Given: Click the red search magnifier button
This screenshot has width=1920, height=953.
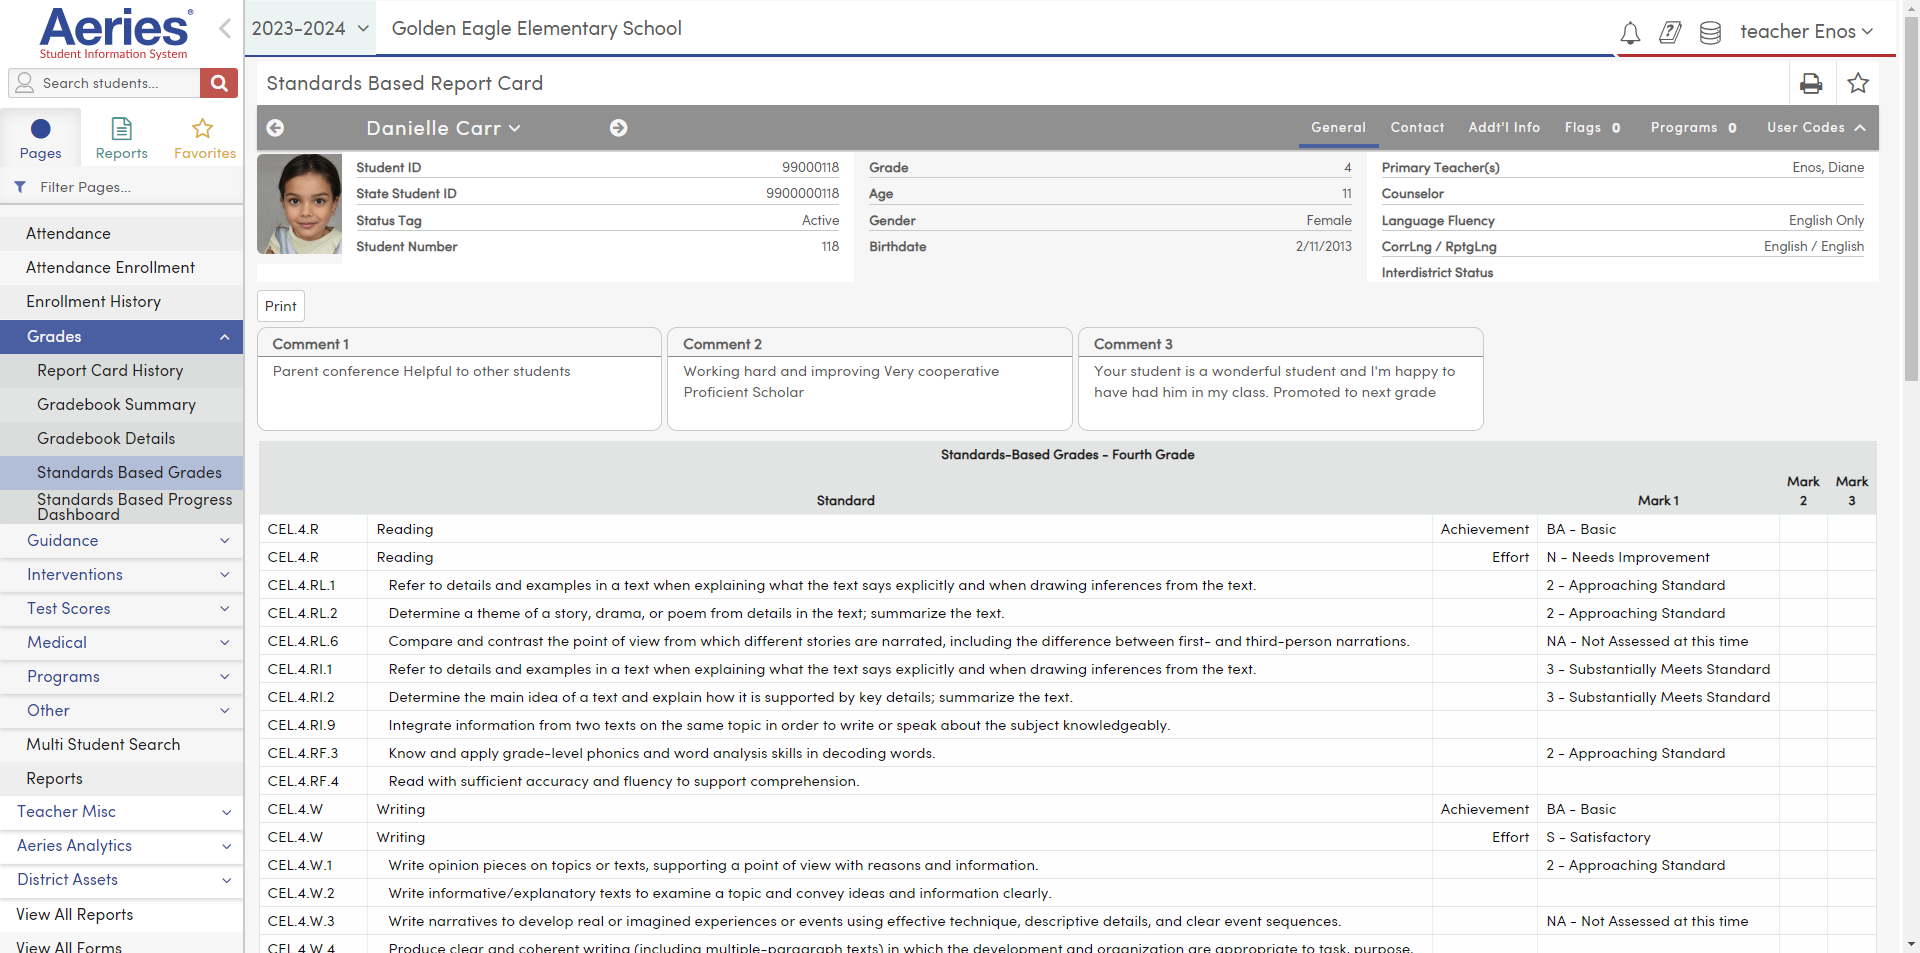Looking at the screenshot, I should click(x=219, y=83).
